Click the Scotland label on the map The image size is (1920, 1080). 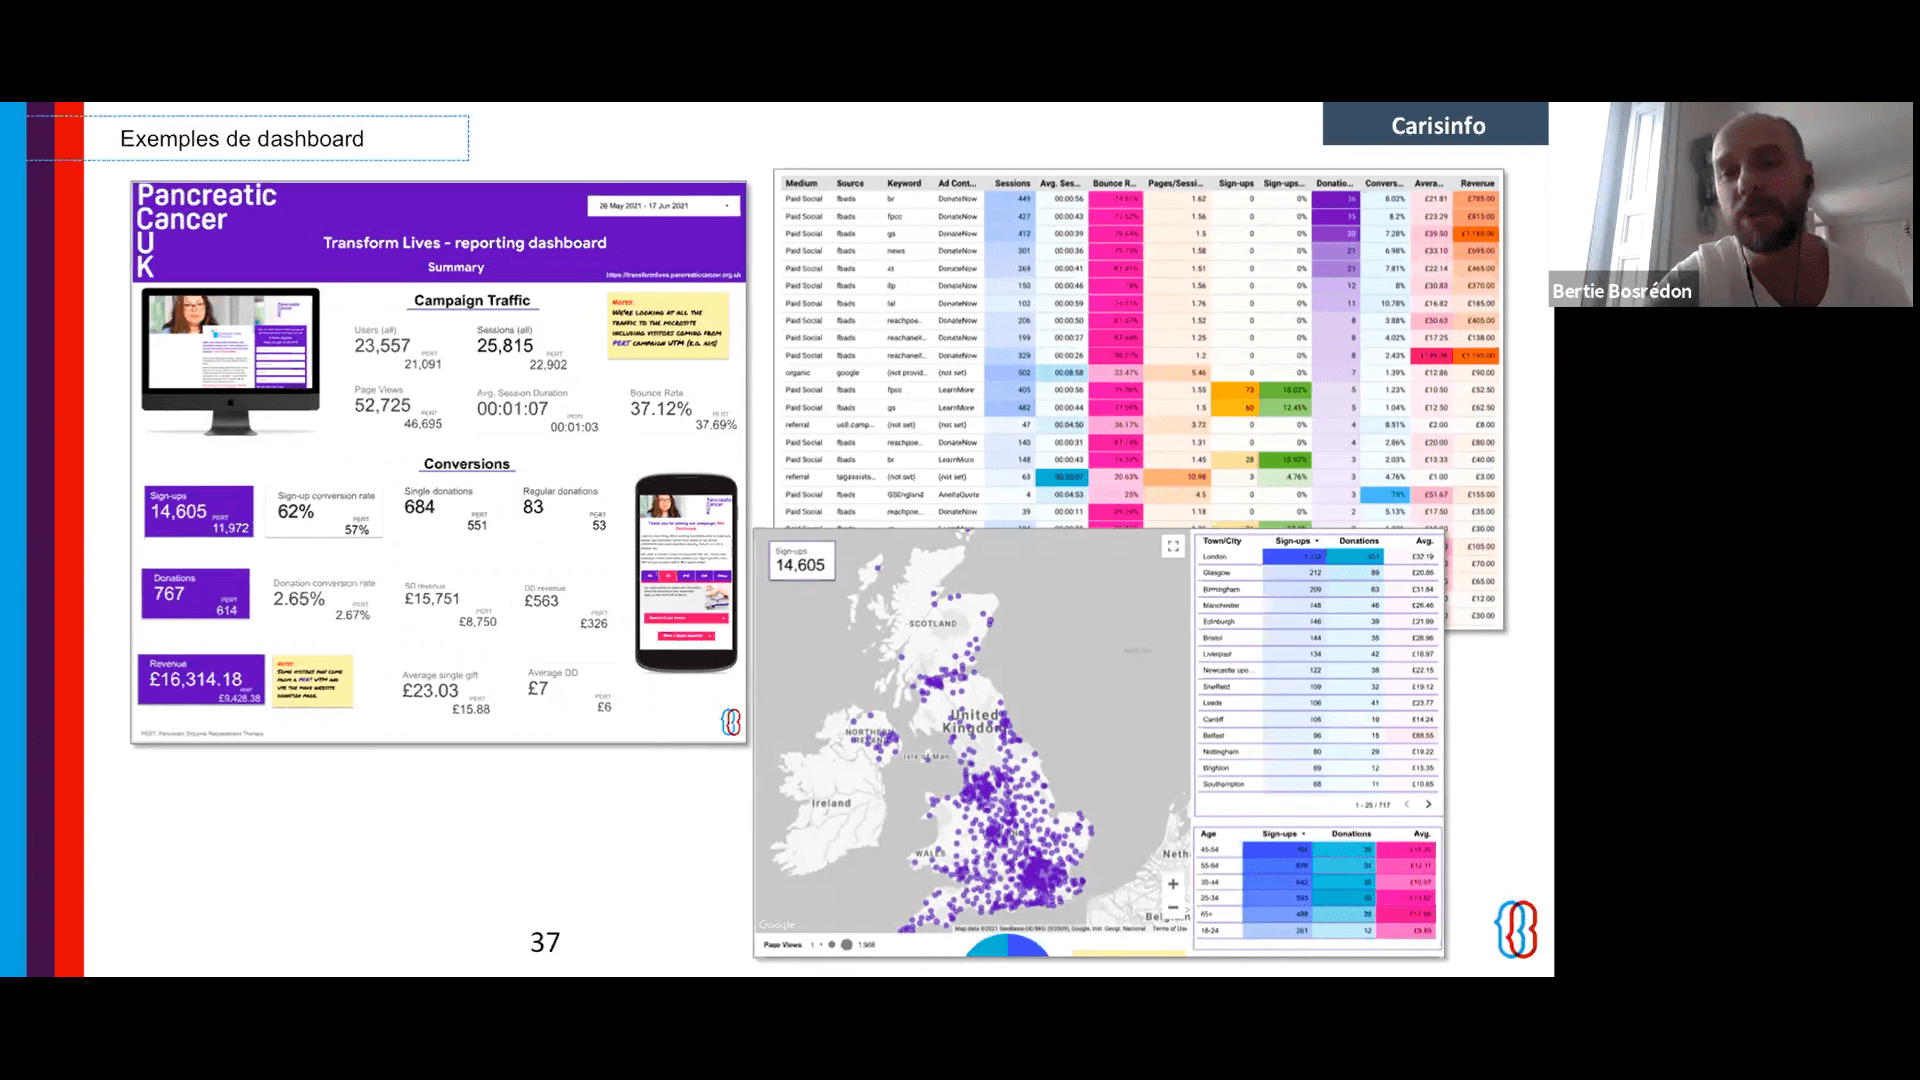tap(933, 623)
